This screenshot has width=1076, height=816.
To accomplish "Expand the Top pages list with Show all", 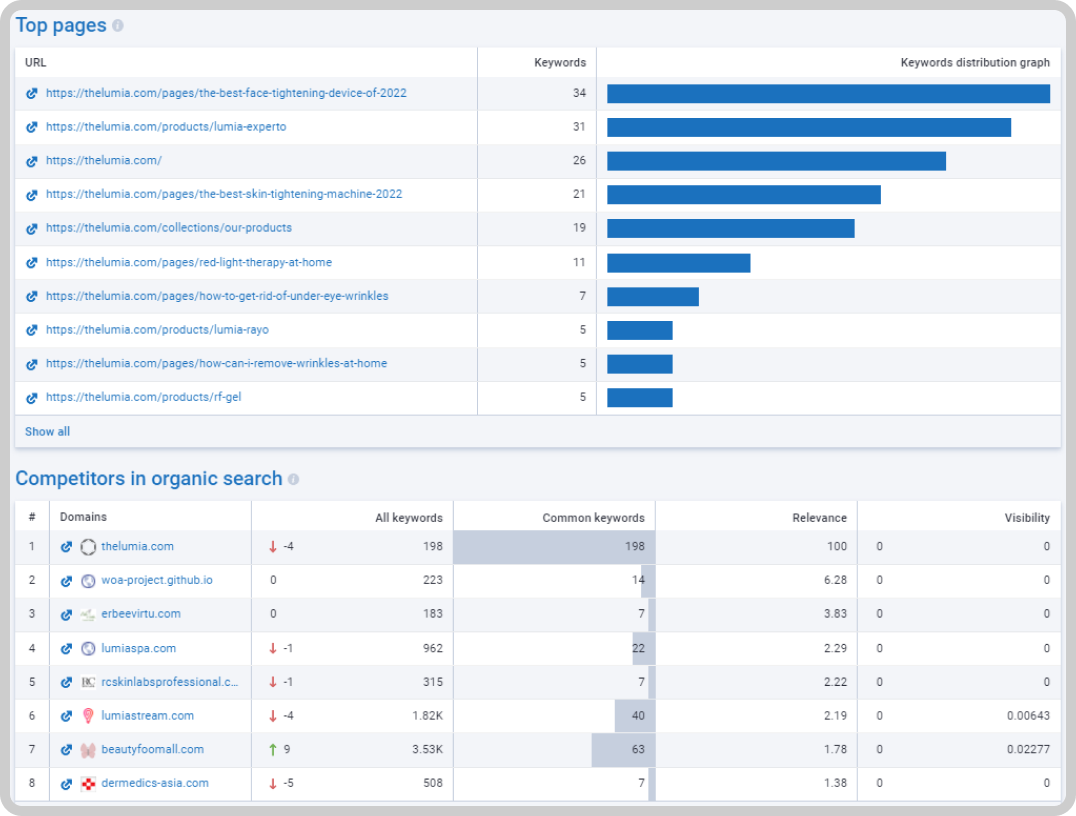I will point(47,432).
